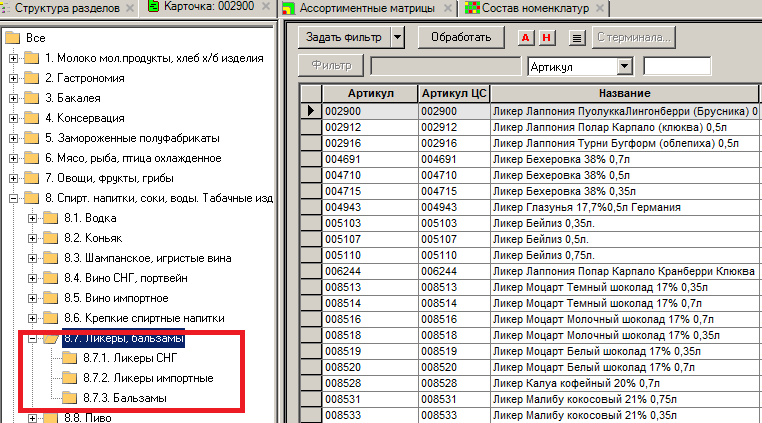Click the matrix icon on Ассортиментные матрицы tab
Screen dimensions: 762x423
[288, 8]
